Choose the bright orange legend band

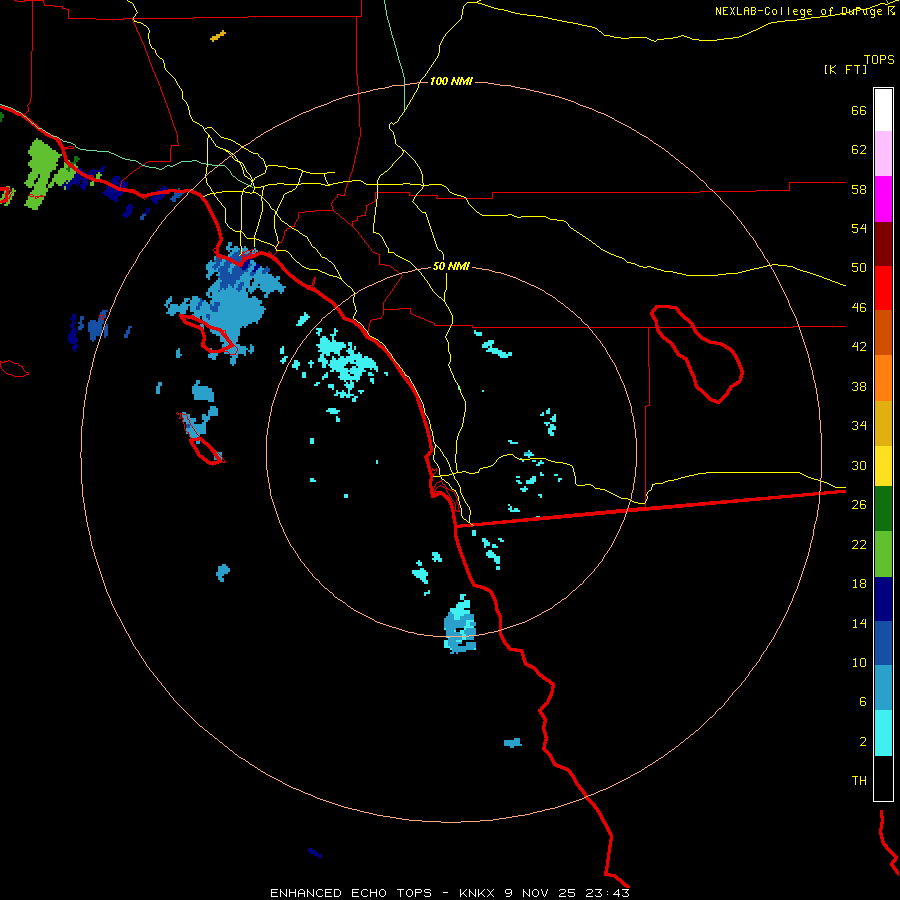click(x=883, y=378)
